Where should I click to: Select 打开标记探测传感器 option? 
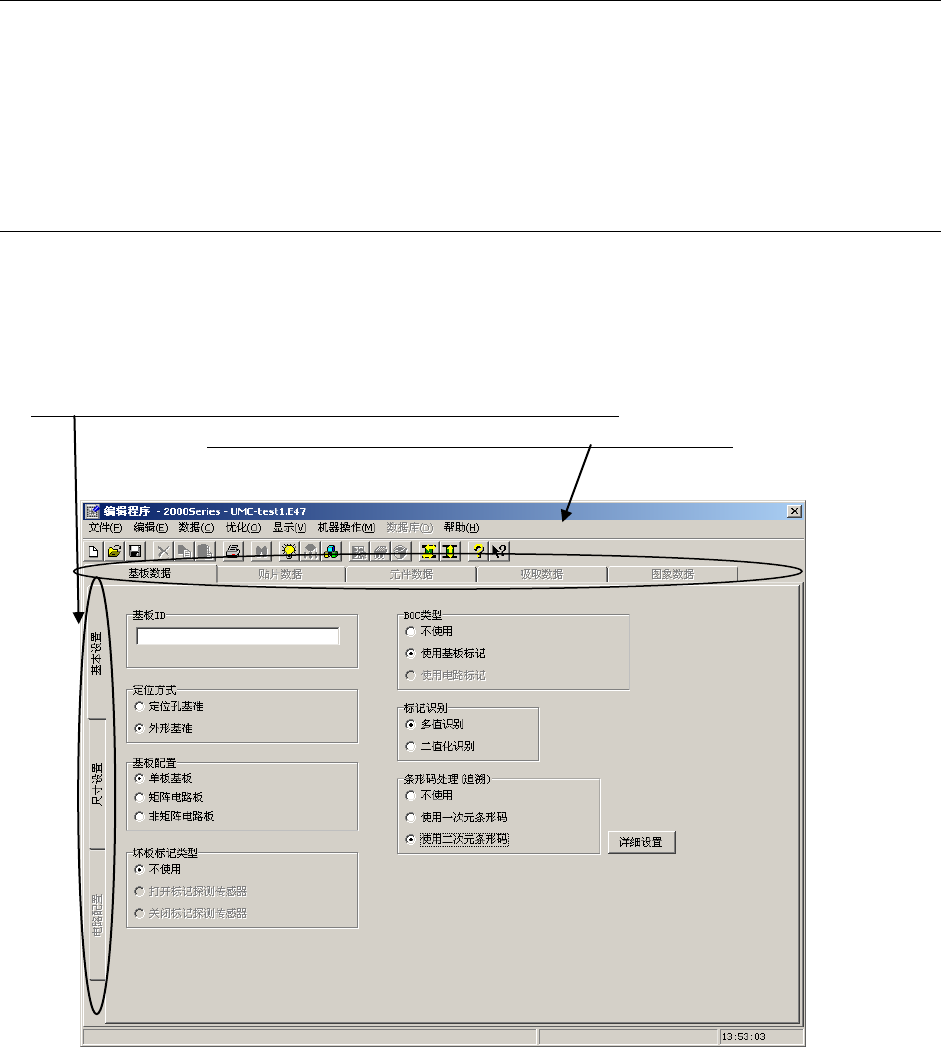tap(191, 891)
